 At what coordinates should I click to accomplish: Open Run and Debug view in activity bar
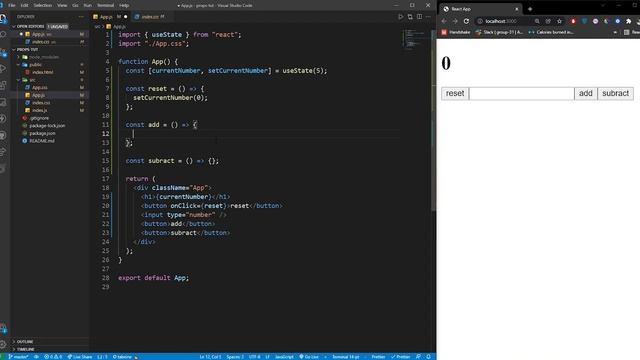[x=3, y=69]
